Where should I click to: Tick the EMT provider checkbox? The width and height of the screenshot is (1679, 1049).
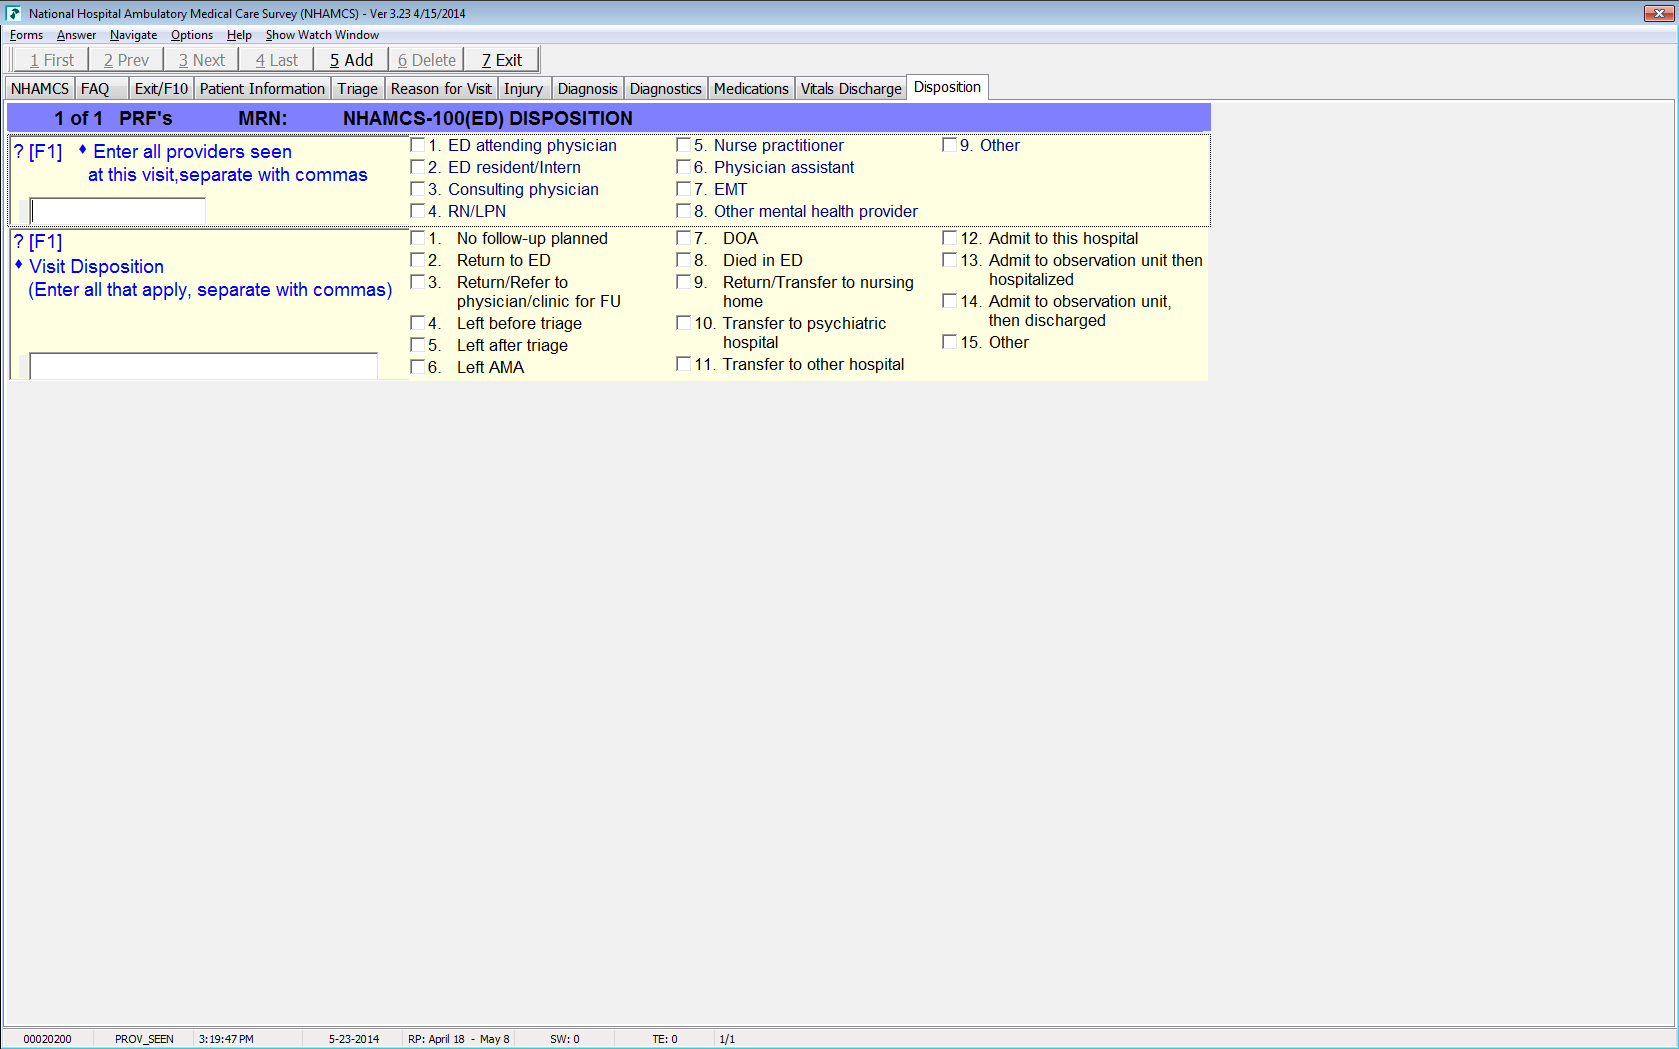[x=684, y=189]
